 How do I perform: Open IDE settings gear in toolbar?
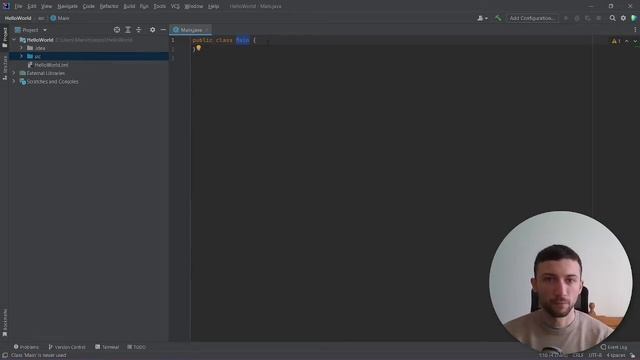tap(623, 18)
